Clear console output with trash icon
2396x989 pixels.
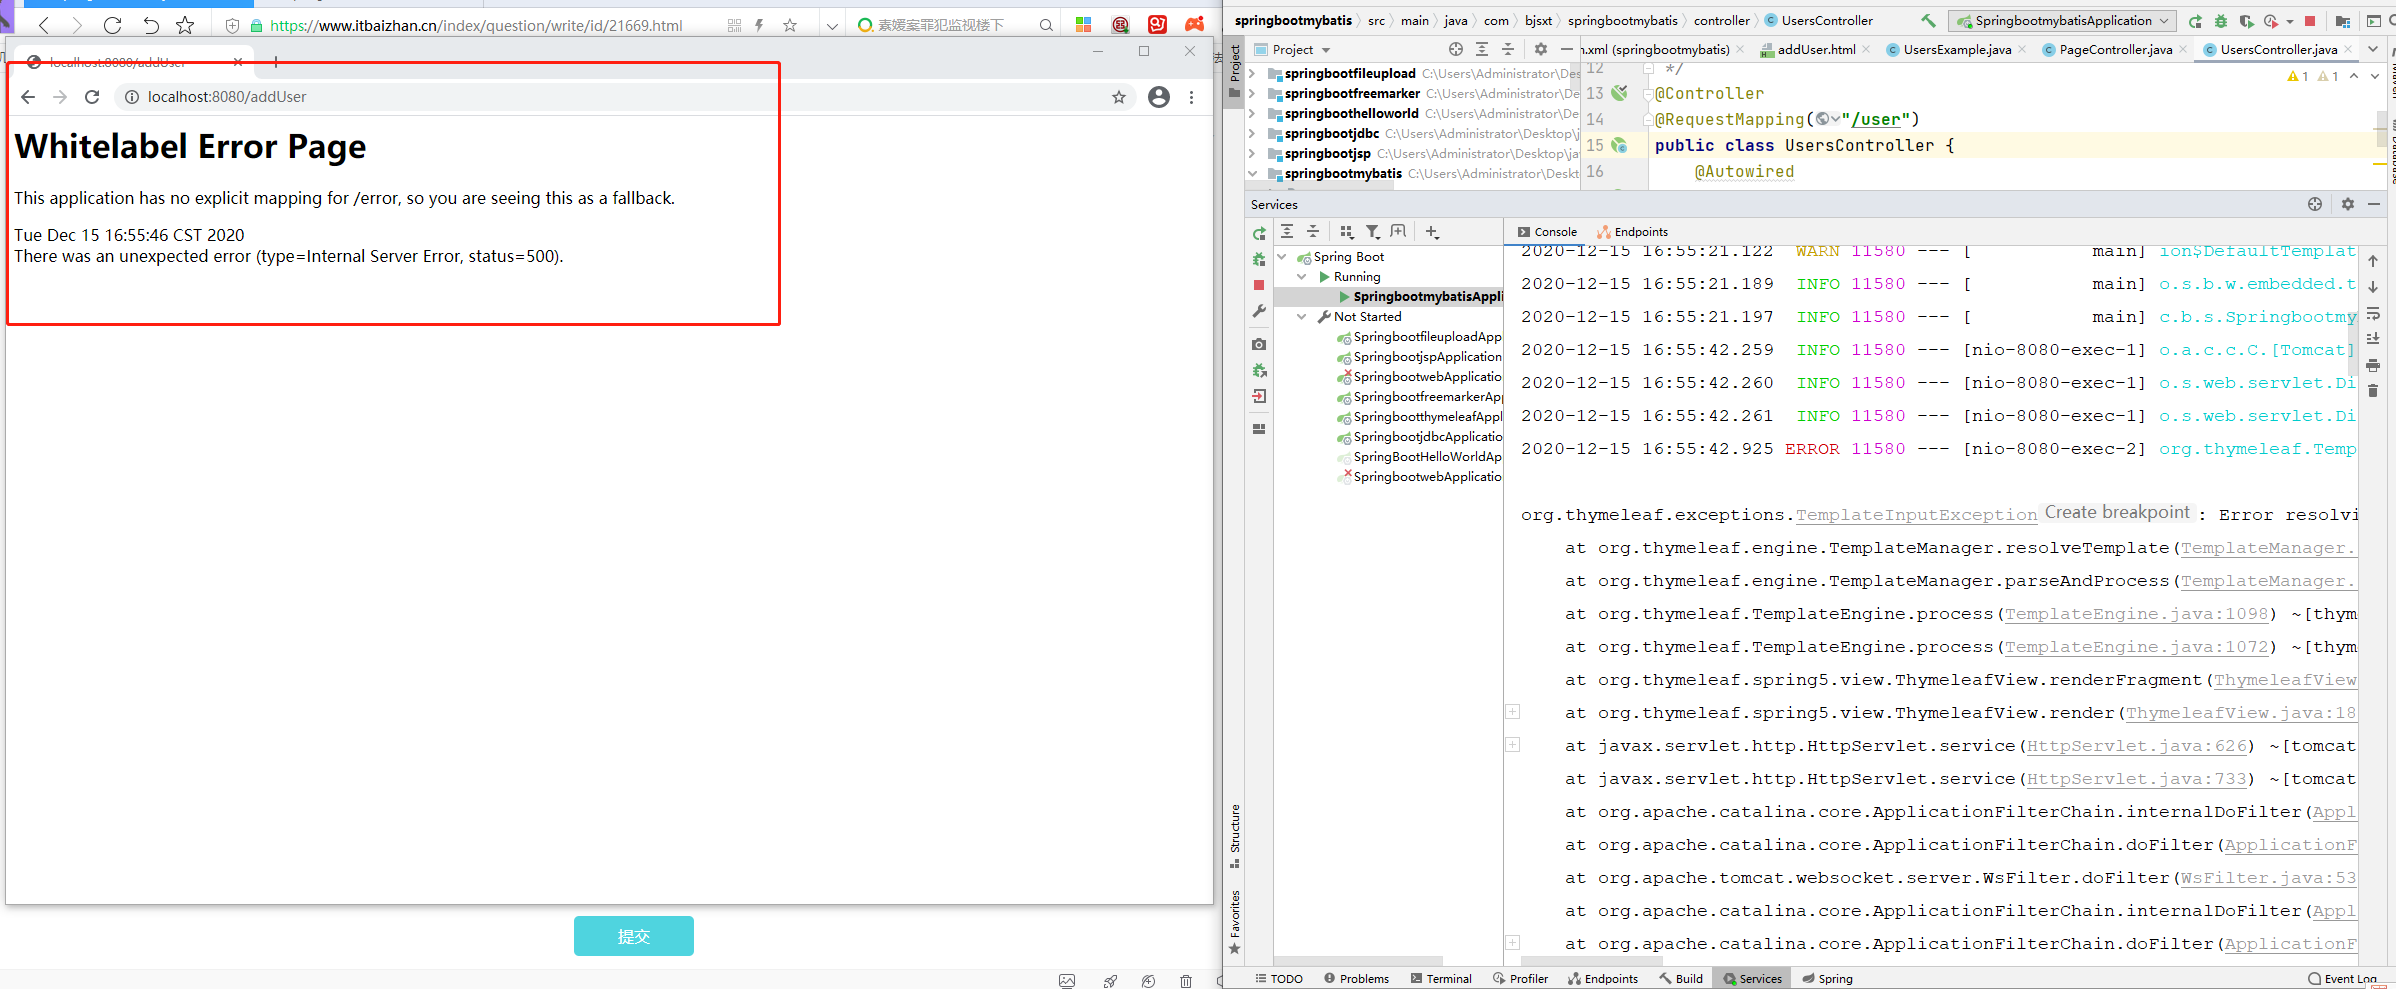(x=2373, y=391)
